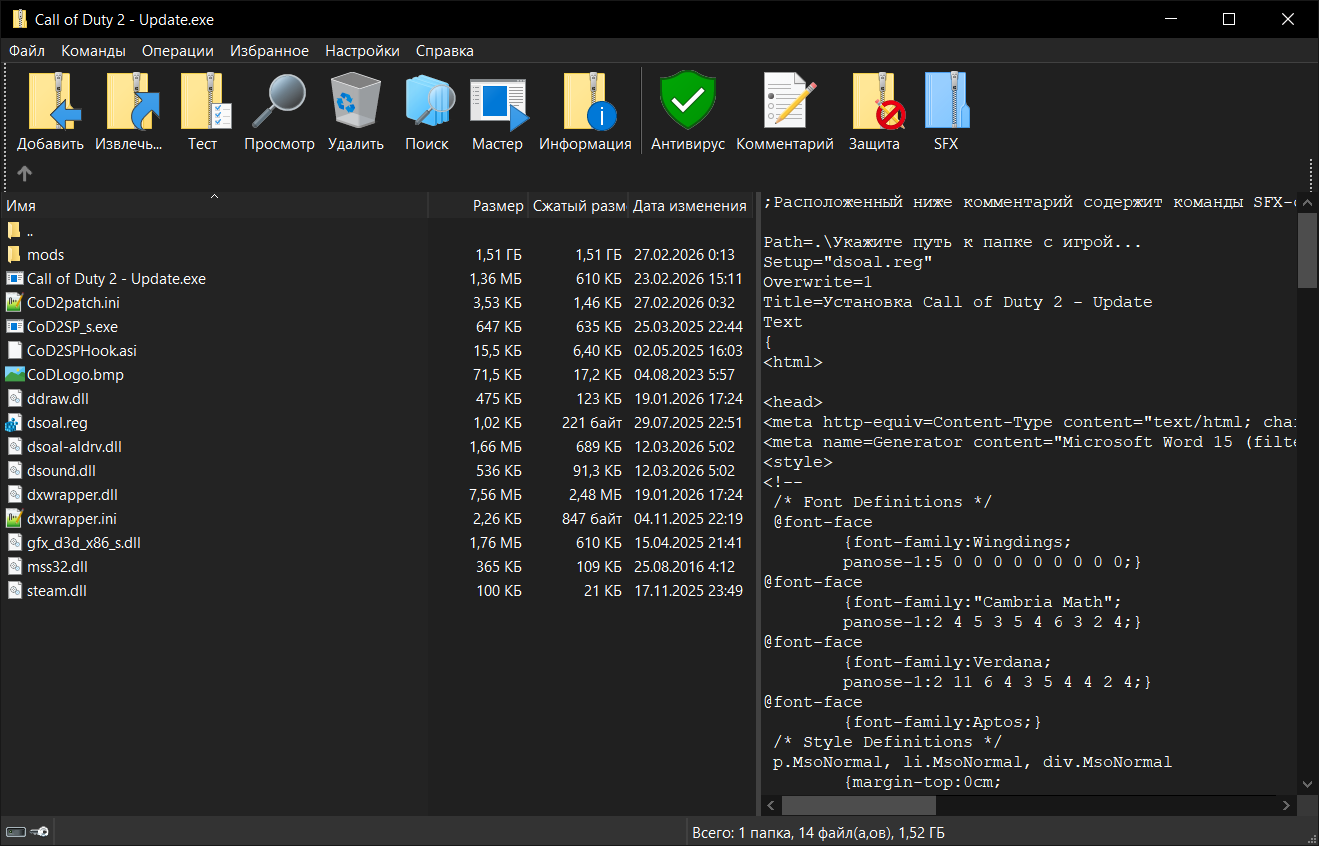The width and height of the screenshot is (1319, 846).
Task: Open the Поиск (Find) tool
Action: pos(428,101)
